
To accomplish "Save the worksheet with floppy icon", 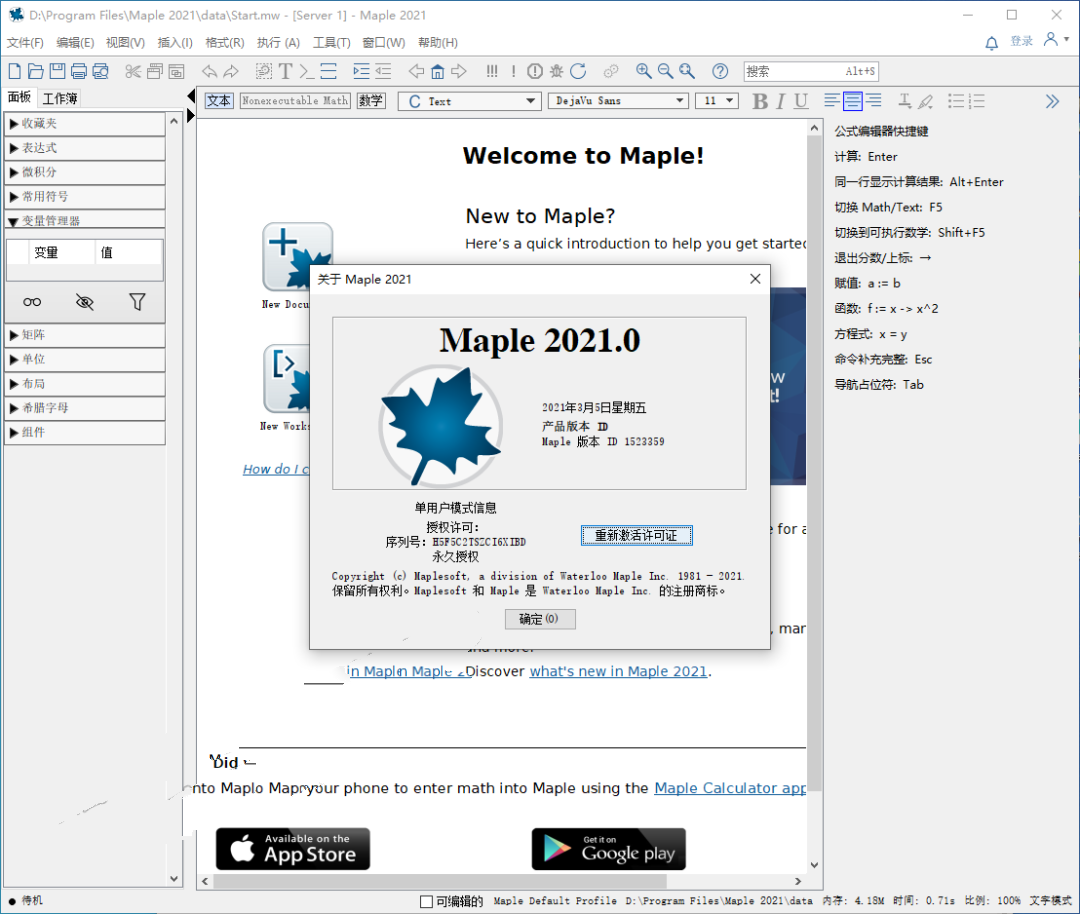I will (x=57, y=71).
